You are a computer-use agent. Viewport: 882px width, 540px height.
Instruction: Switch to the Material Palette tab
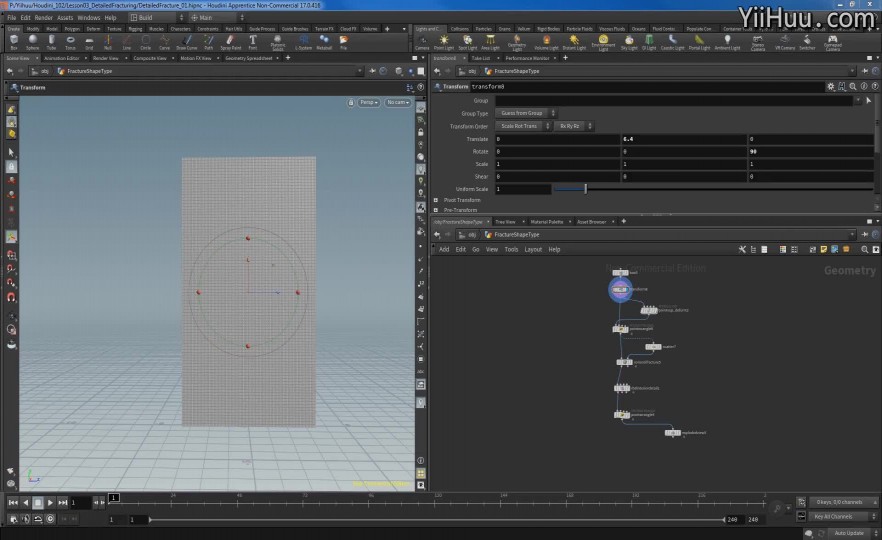tap(547, 222)
